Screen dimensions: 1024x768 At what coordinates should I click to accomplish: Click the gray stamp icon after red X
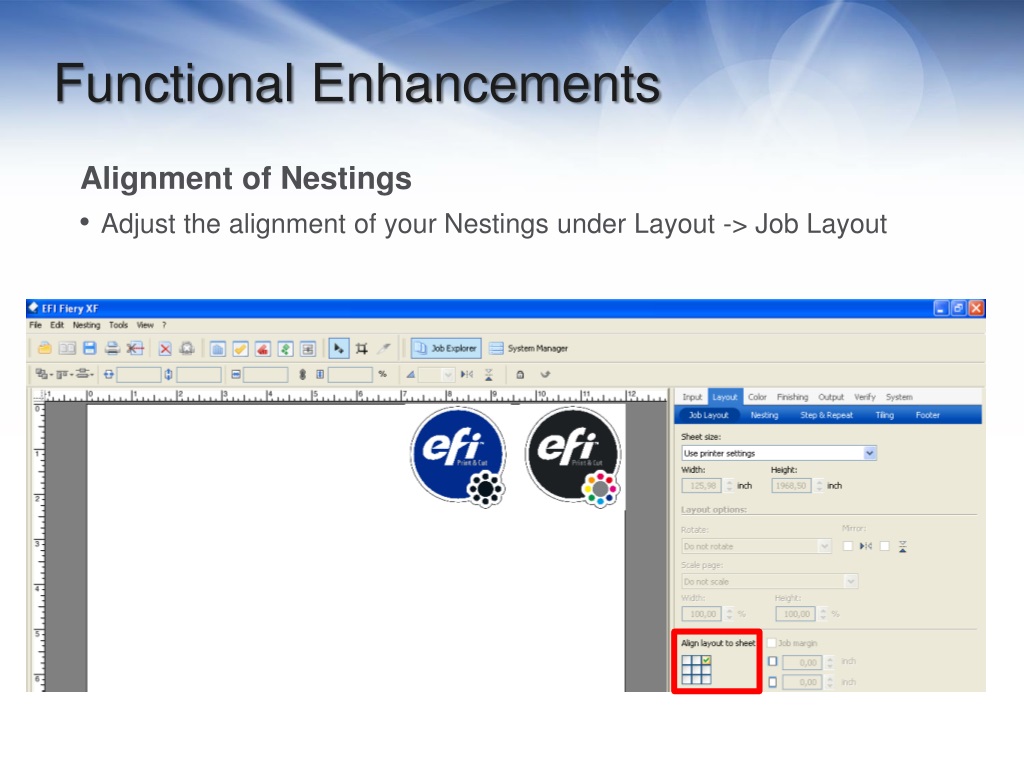coord(187,349)
